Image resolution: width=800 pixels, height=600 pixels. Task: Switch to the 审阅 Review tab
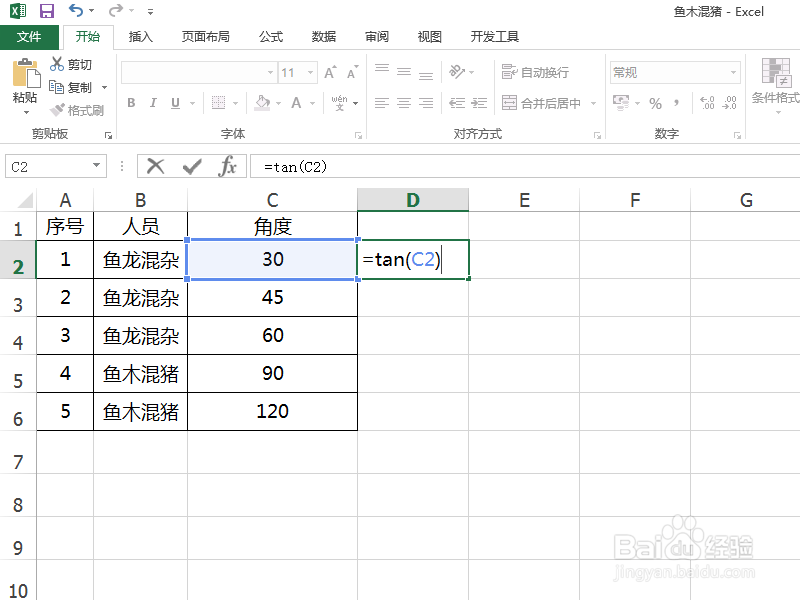click(x=377, y=37)
